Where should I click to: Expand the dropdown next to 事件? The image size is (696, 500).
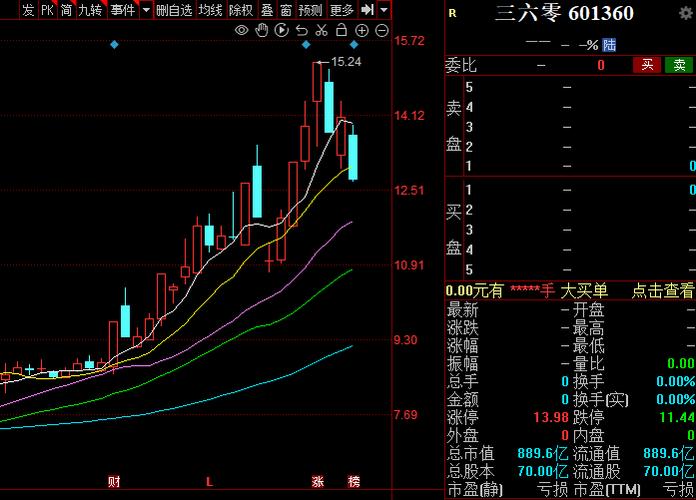coord(146,10)
